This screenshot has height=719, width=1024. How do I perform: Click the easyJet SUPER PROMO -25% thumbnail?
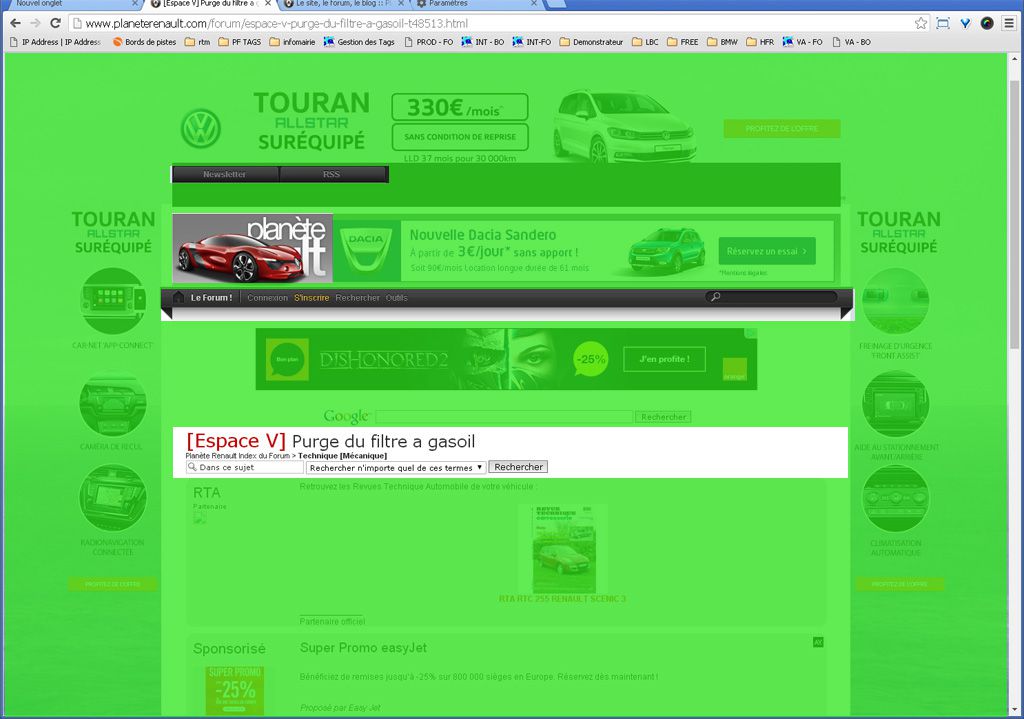pyautogui.click(x=234, y=690)
